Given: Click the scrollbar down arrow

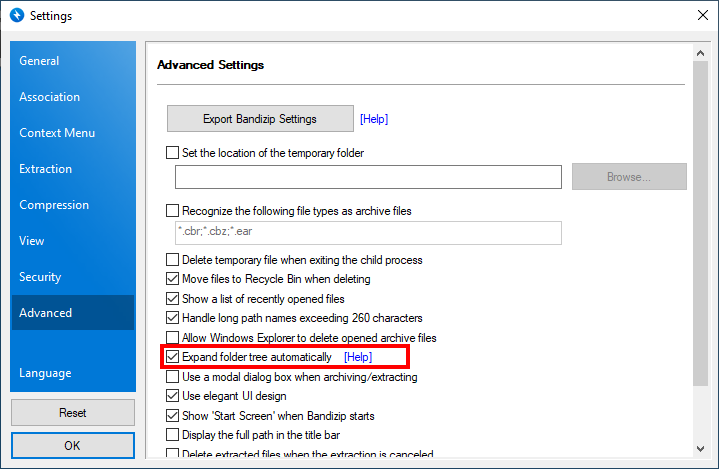Looking at the screenshot, I should coord(701,450).
